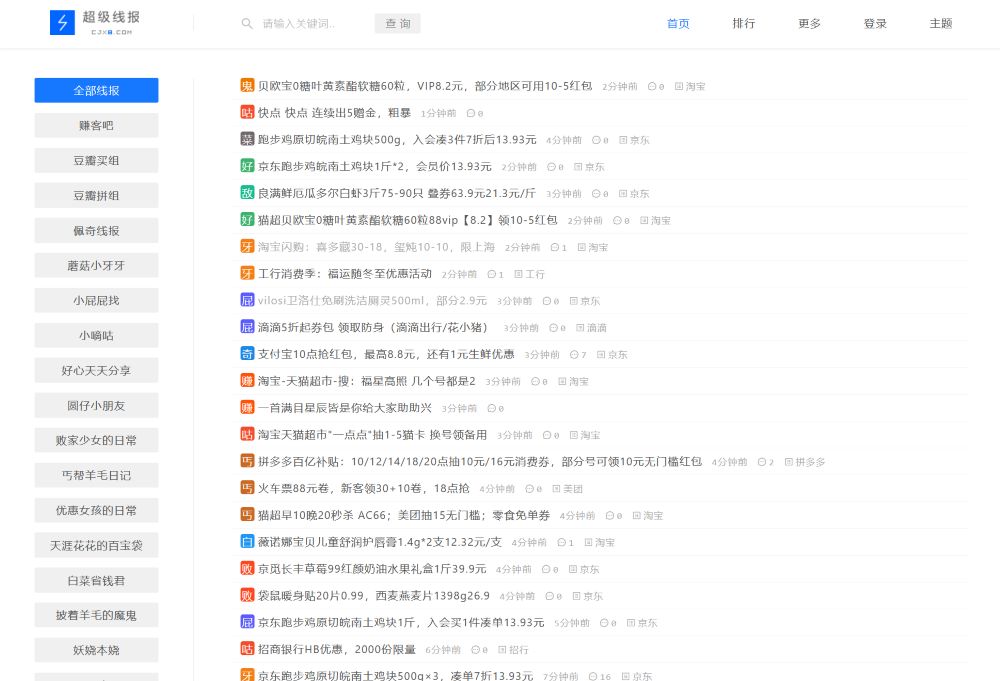Click the 白 icon next to the 薇诺娜 lipstick deal

pos(247,542)
